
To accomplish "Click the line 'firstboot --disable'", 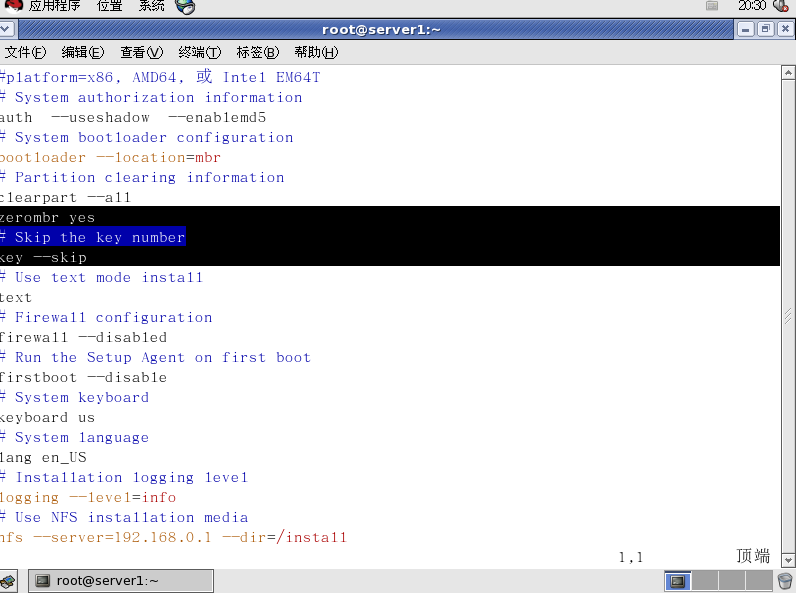I will [84, 378].
